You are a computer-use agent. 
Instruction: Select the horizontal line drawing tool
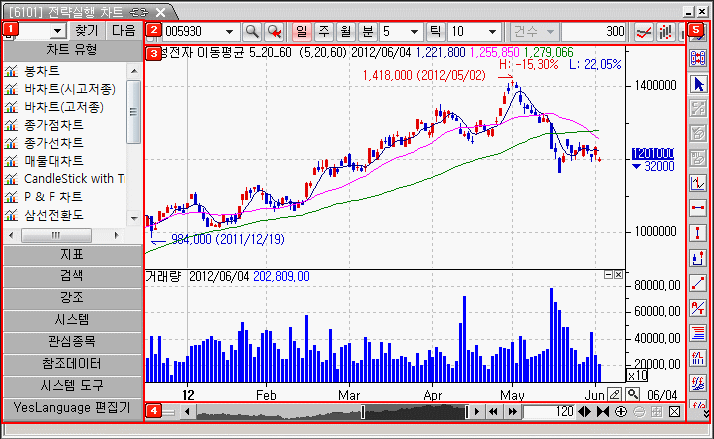click(699, 207)
